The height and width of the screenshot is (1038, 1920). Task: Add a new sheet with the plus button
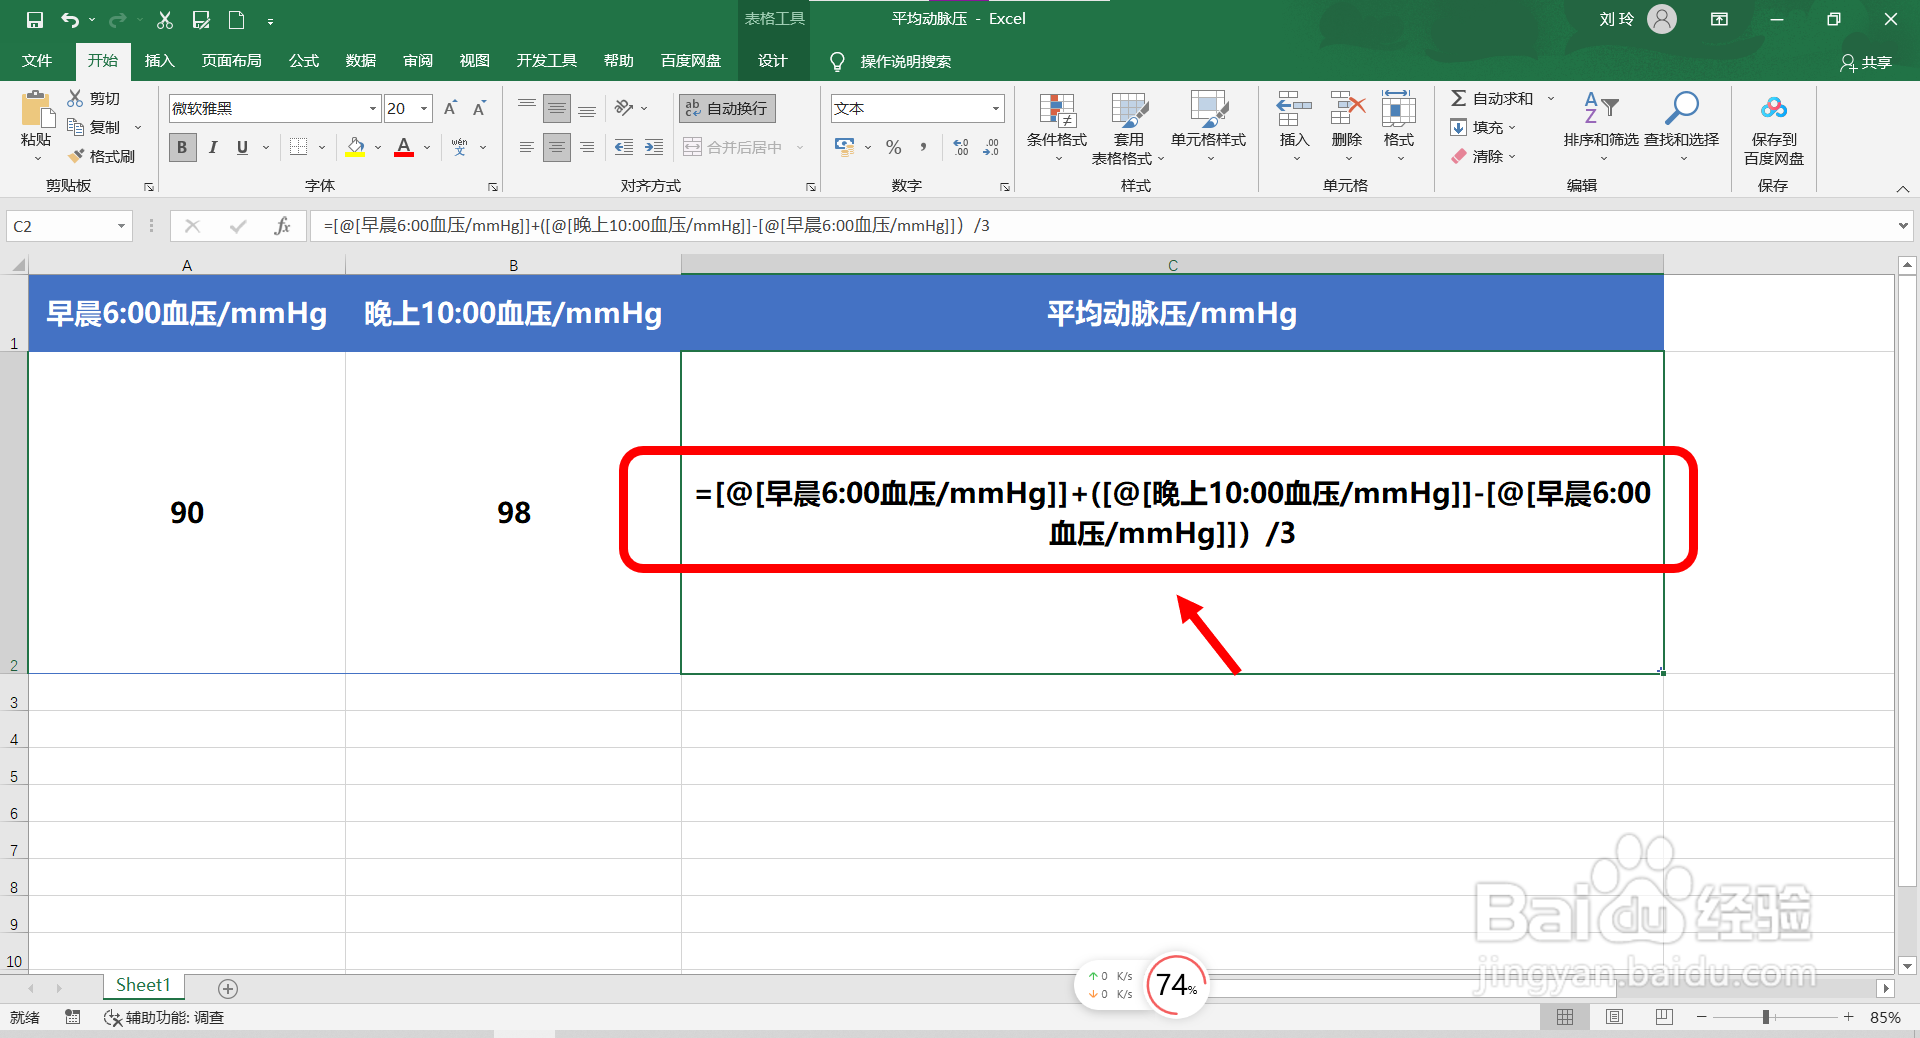[x=227, y=989]
